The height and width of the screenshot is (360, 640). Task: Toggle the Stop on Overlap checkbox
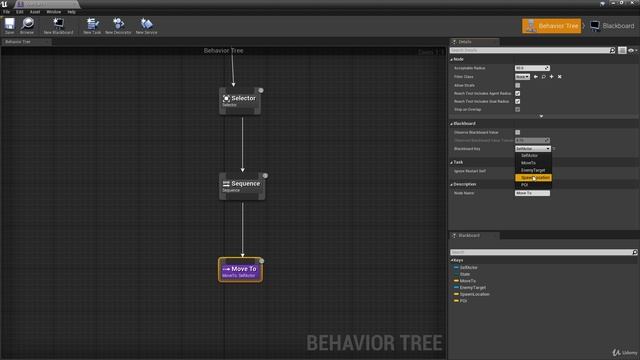[518, 109]
